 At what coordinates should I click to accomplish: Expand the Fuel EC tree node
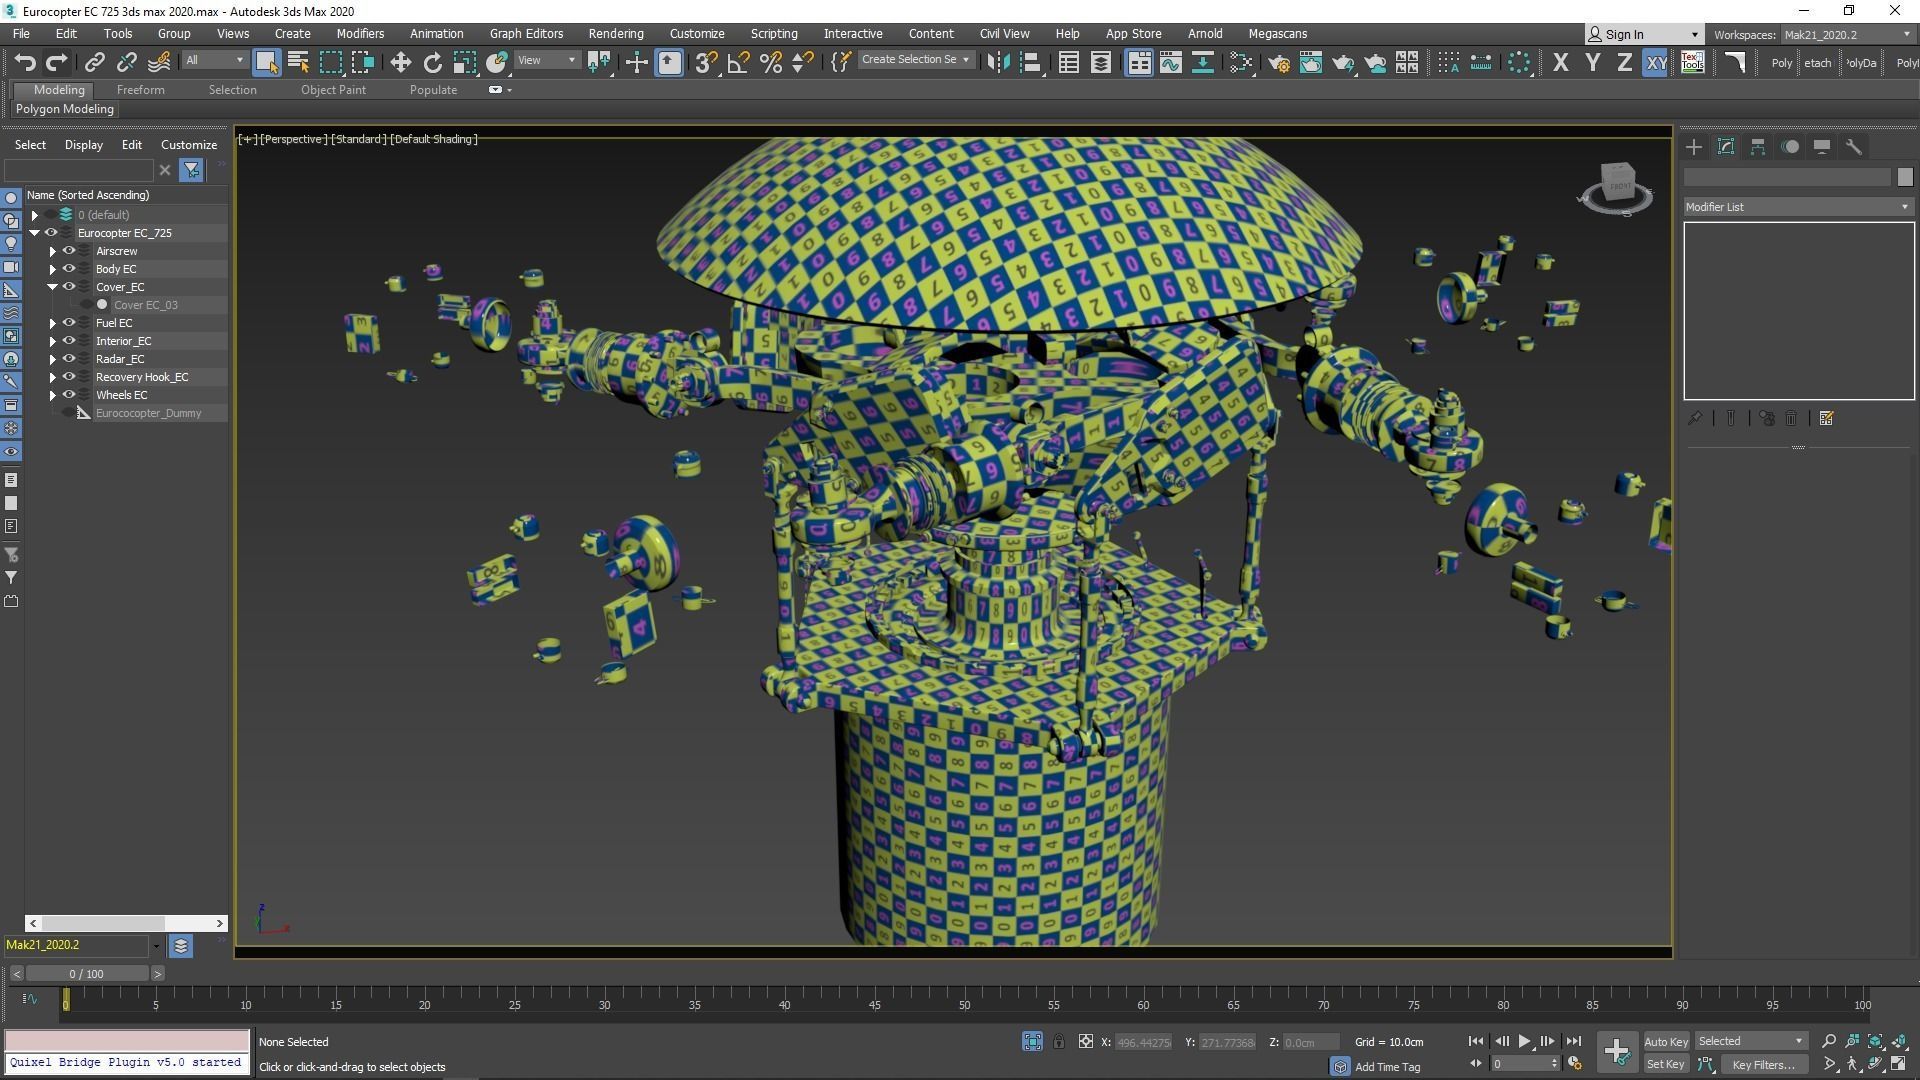point(52,323)
